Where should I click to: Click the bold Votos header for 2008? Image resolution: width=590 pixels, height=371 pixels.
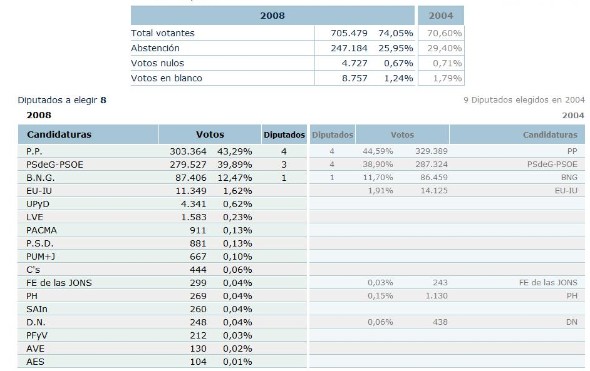pyautogui.click(x=210, y=134)
